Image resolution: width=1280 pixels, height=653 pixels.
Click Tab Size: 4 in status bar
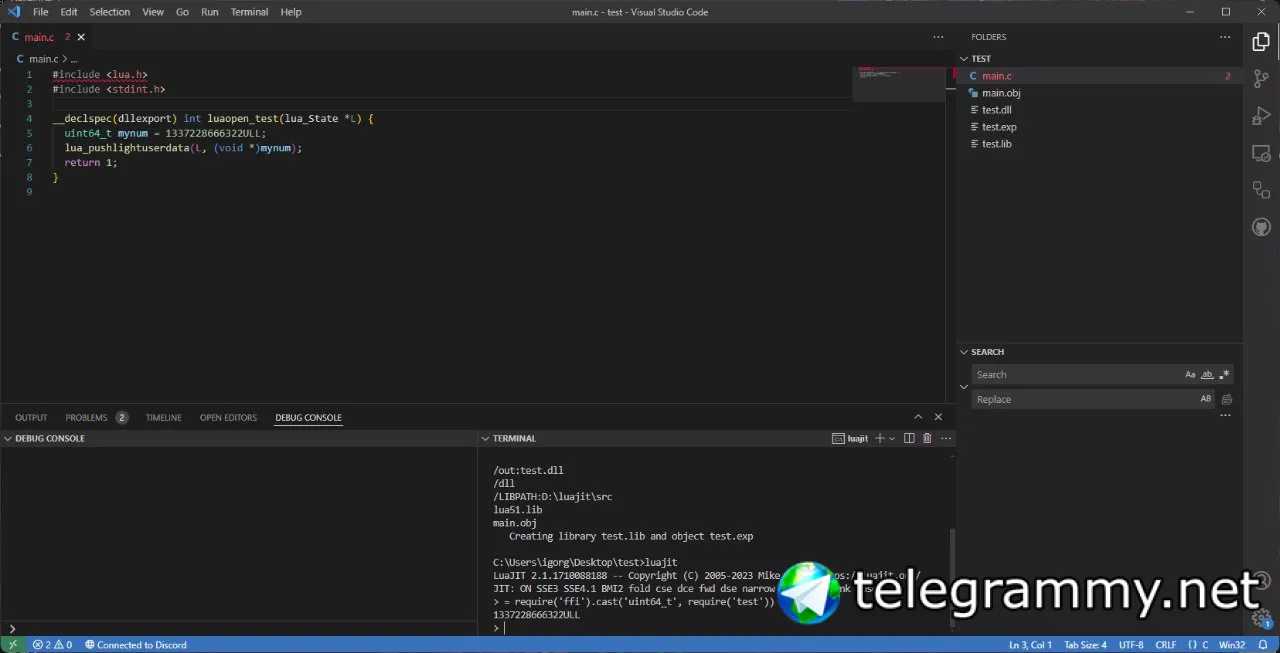pos(1085,645)
